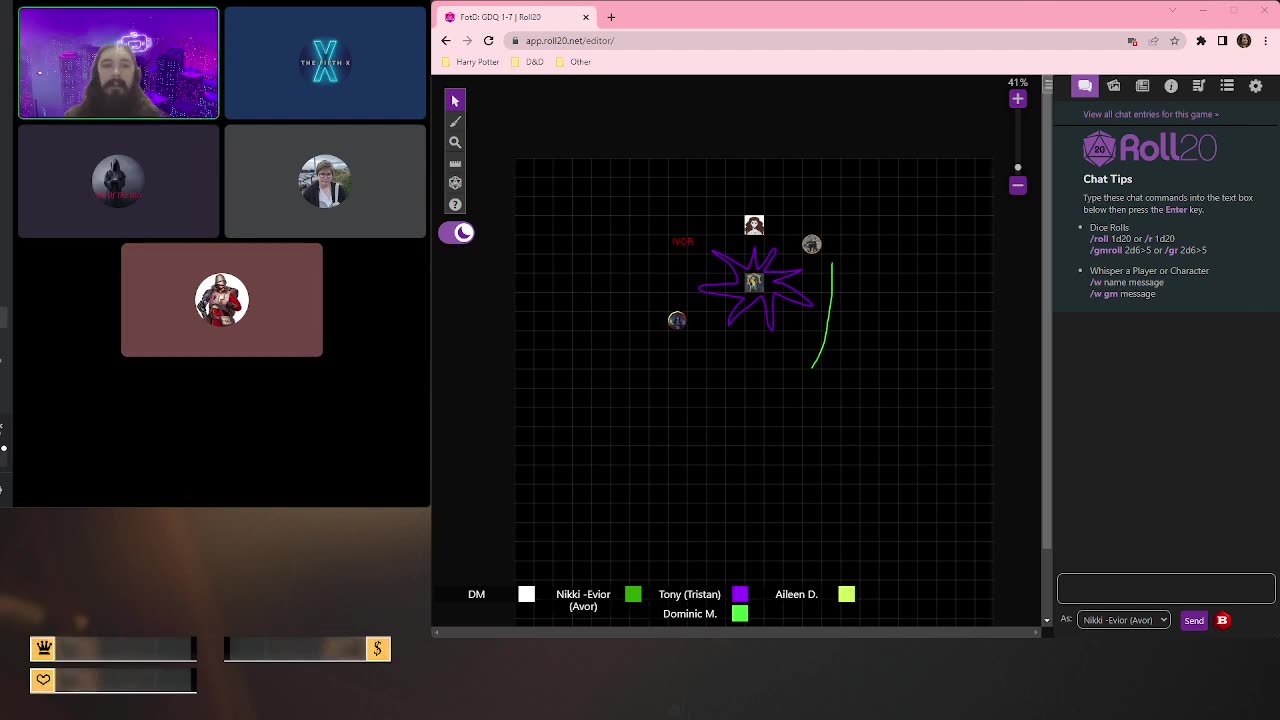Viewport: 1280px width, 720px height.
Task: Open the tab search chevron dropdown
Action: [x=1172, y=10]
